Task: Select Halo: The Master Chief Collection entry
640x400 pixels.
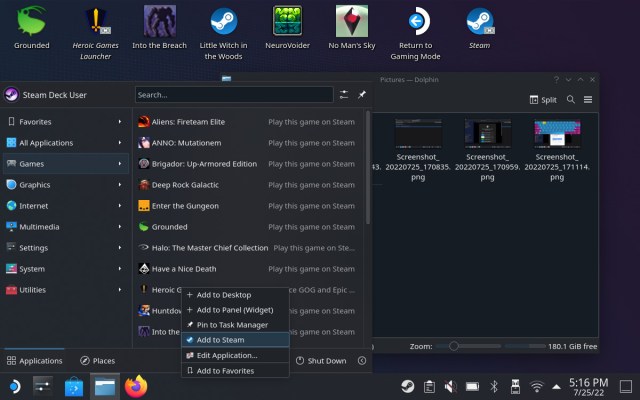Action: click(248, 248)
